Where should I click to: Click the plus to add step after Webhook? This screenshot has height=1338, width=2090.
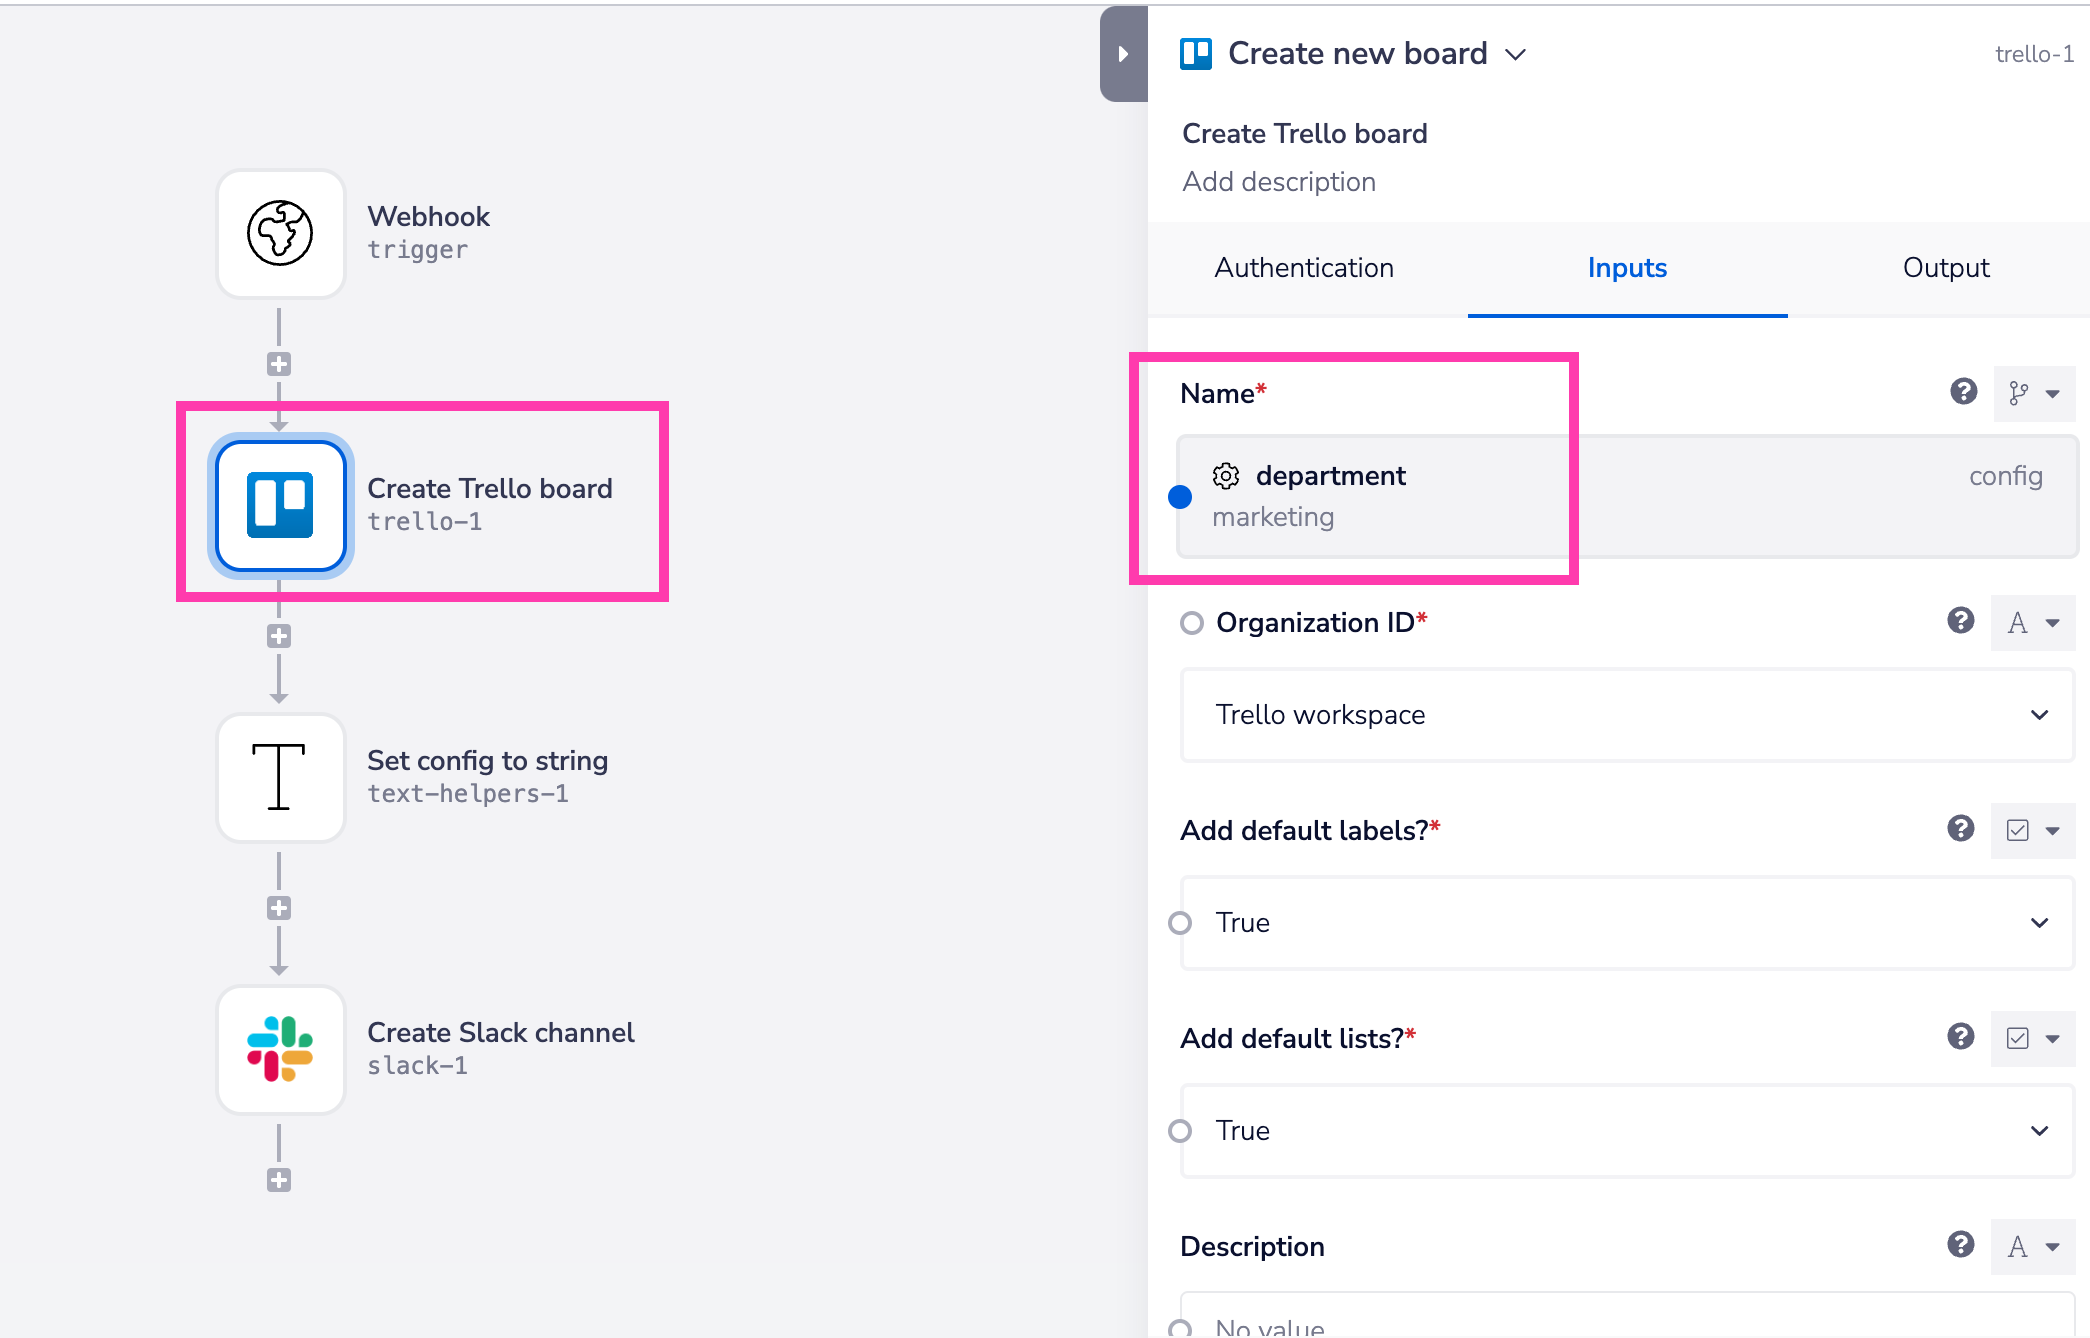[x=279, y=364]
